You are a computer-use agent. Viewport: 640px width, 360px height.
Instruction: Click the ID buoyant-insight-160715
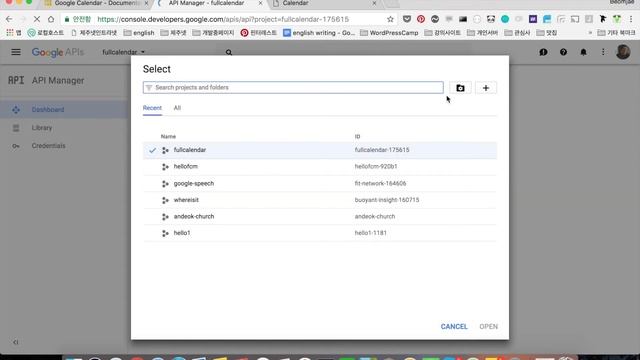(x=387, y=200)
